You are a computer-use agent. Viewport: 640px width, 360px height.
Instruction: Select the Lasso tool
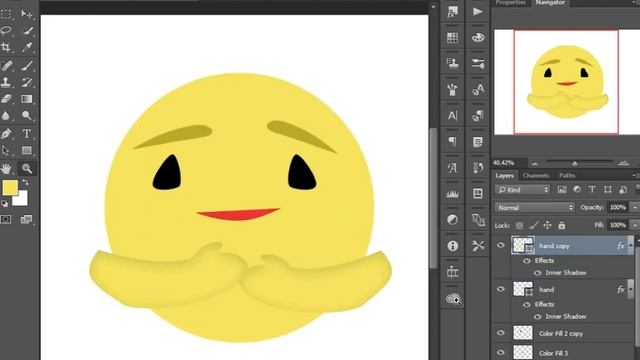coord(6,31)
